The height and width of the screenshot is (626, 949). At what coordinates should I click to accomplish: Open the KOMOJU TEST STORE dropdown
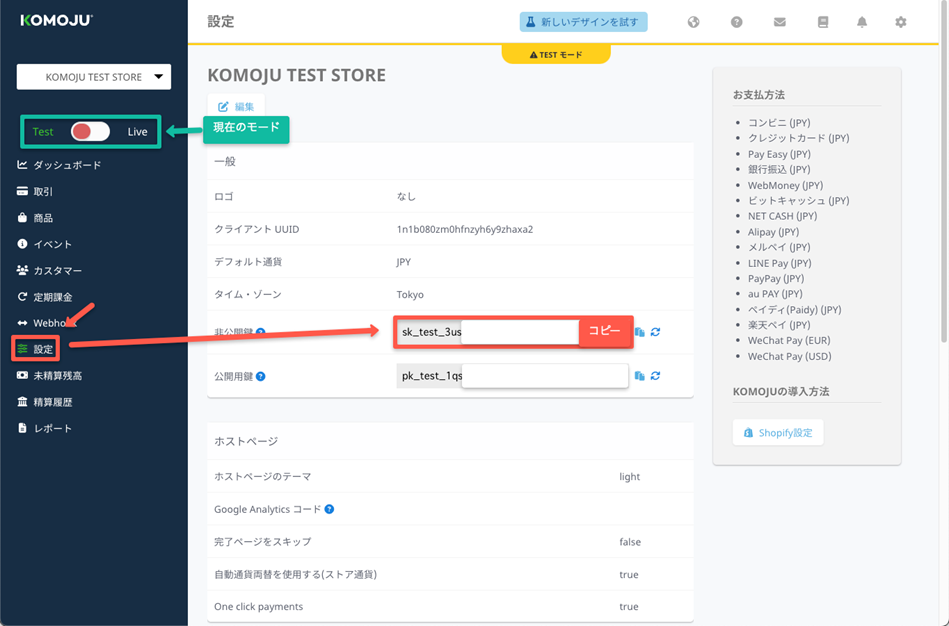tap(94, 77)
